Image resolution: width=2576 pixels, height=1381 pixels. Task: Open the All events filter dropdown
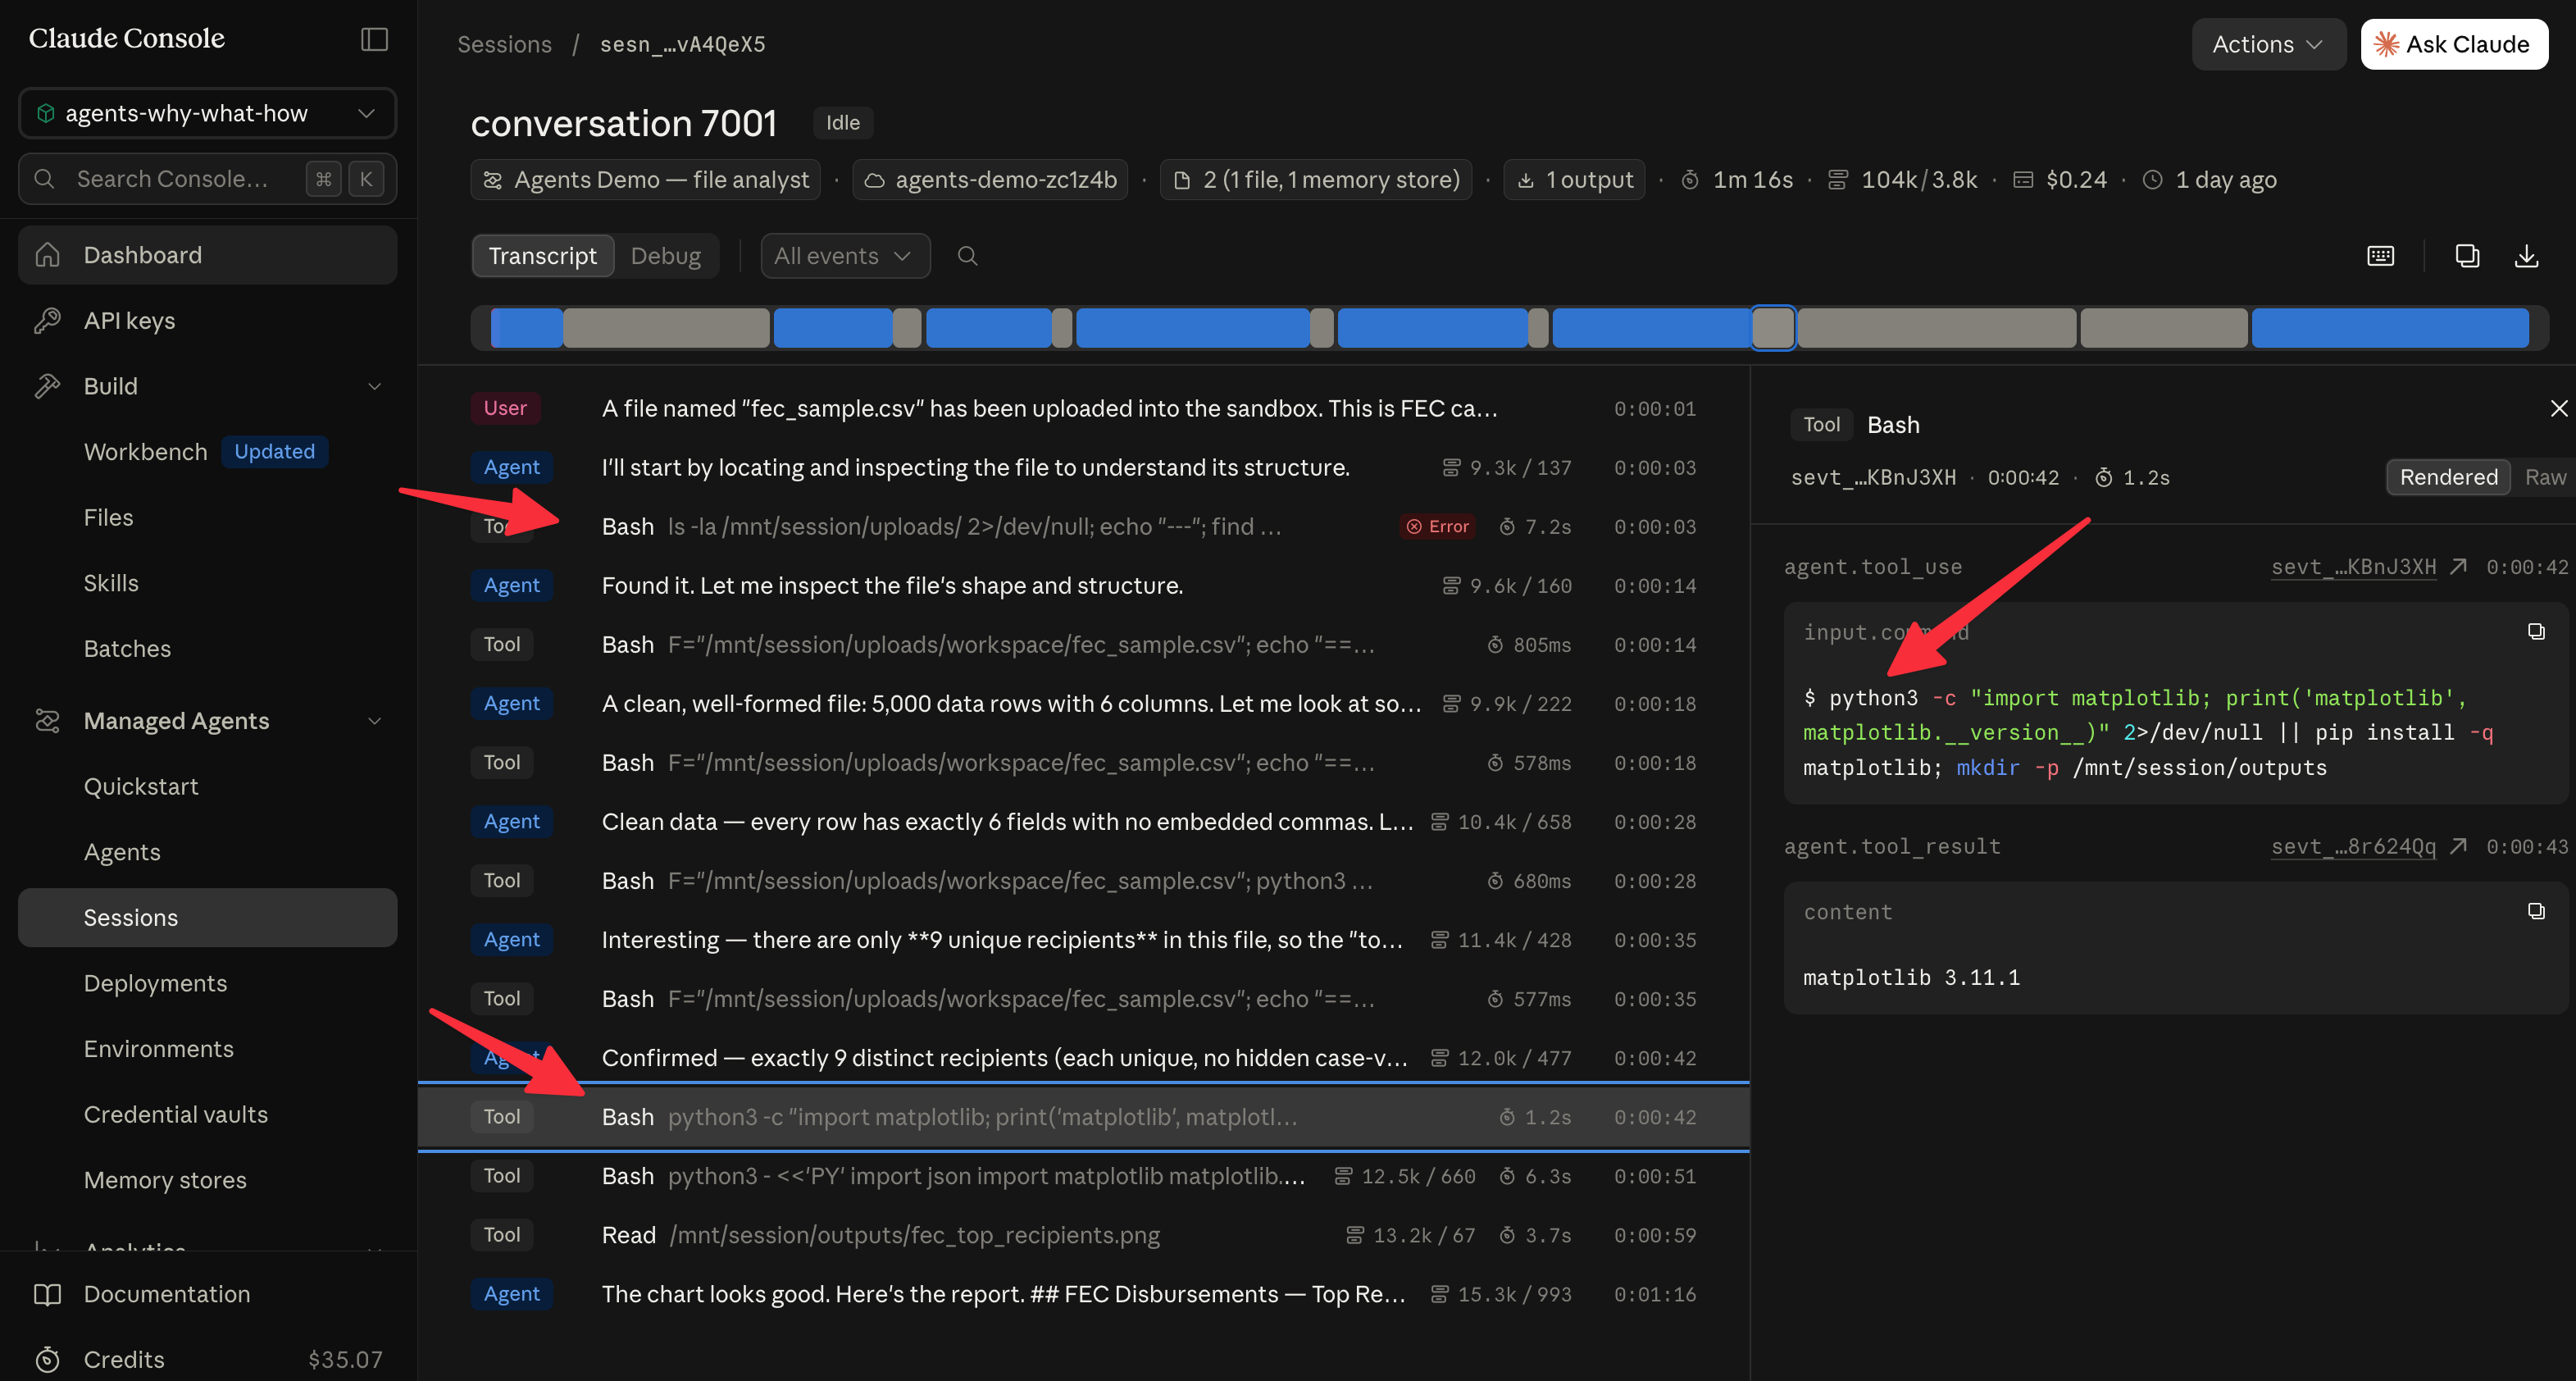pos(844,256)
